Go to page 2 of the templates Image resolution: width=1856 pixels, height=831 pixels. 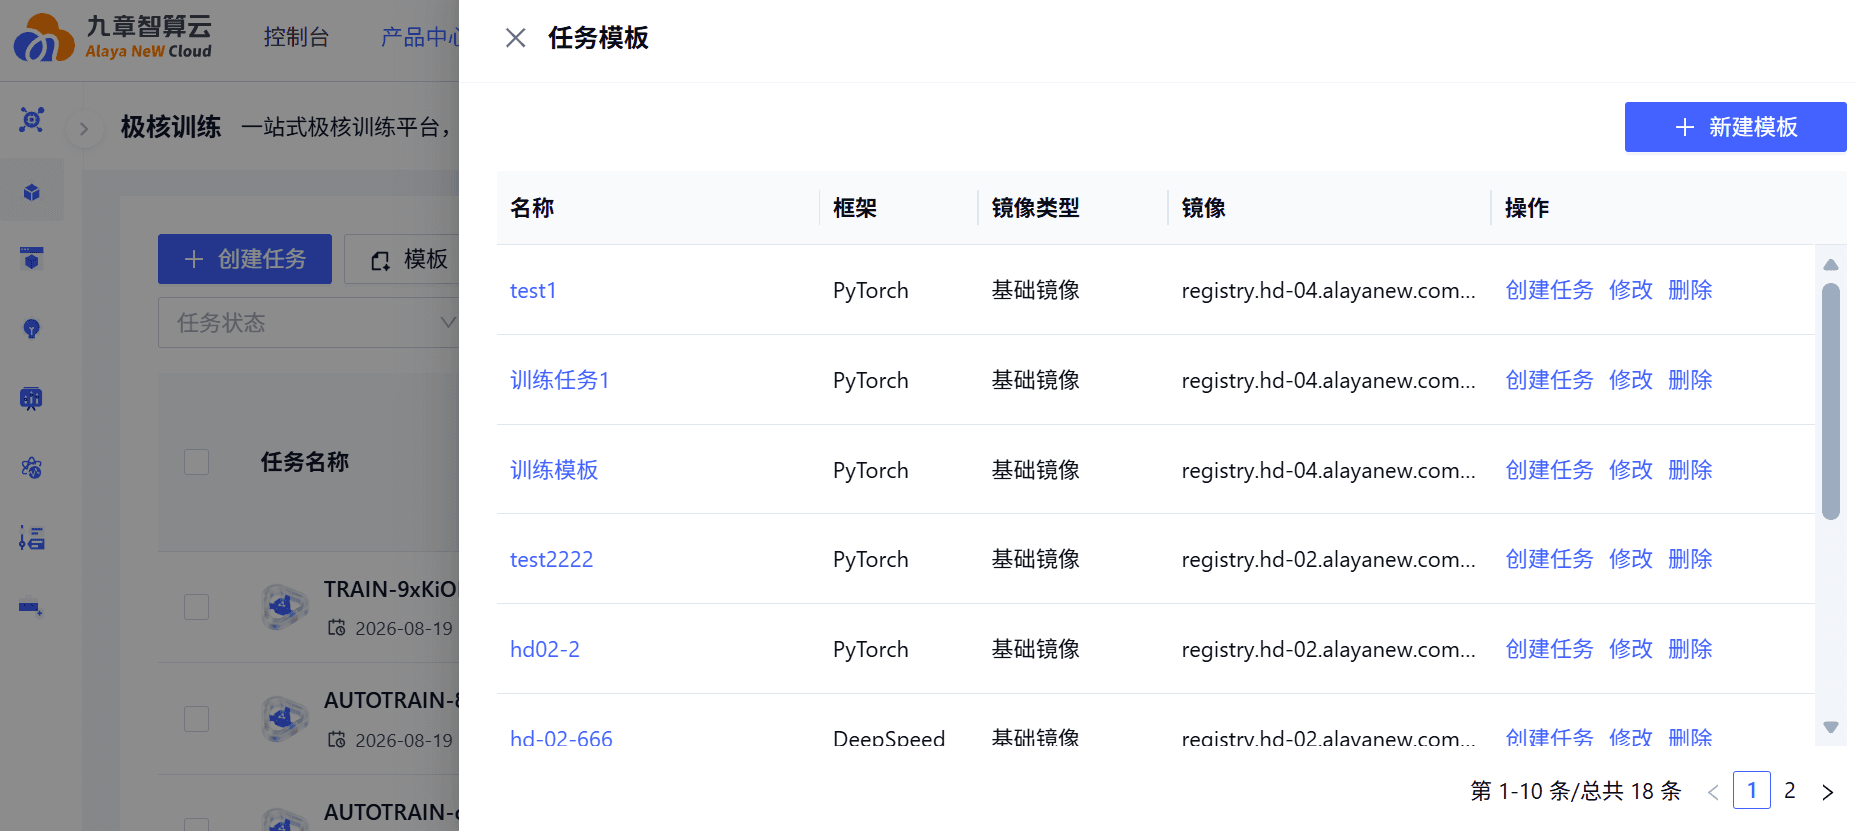[1790, 791]
